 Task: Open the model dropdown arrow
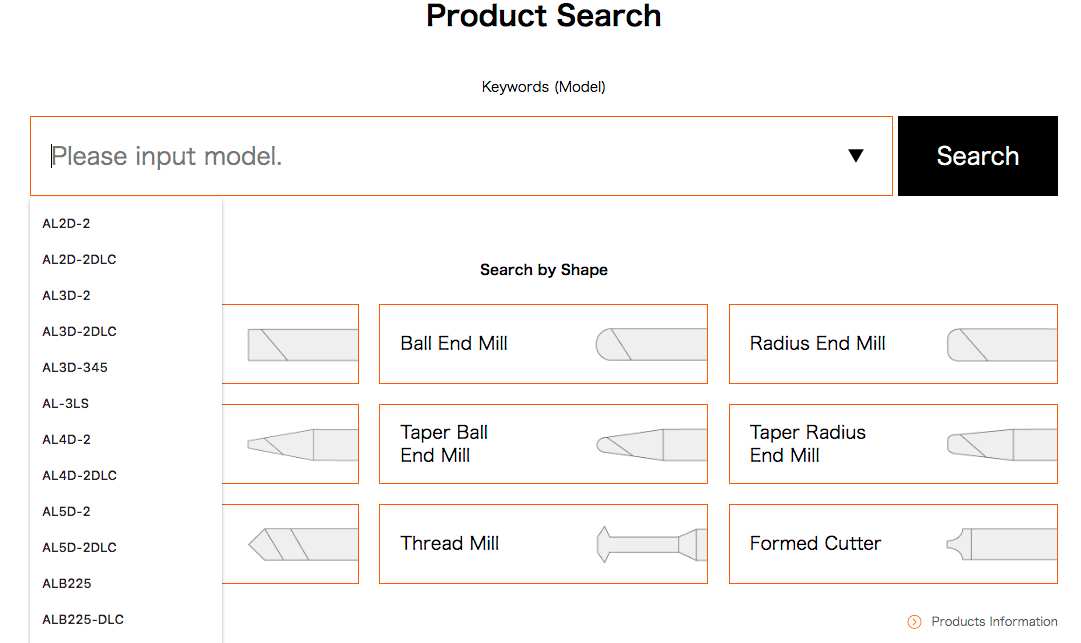coord(856,156)
